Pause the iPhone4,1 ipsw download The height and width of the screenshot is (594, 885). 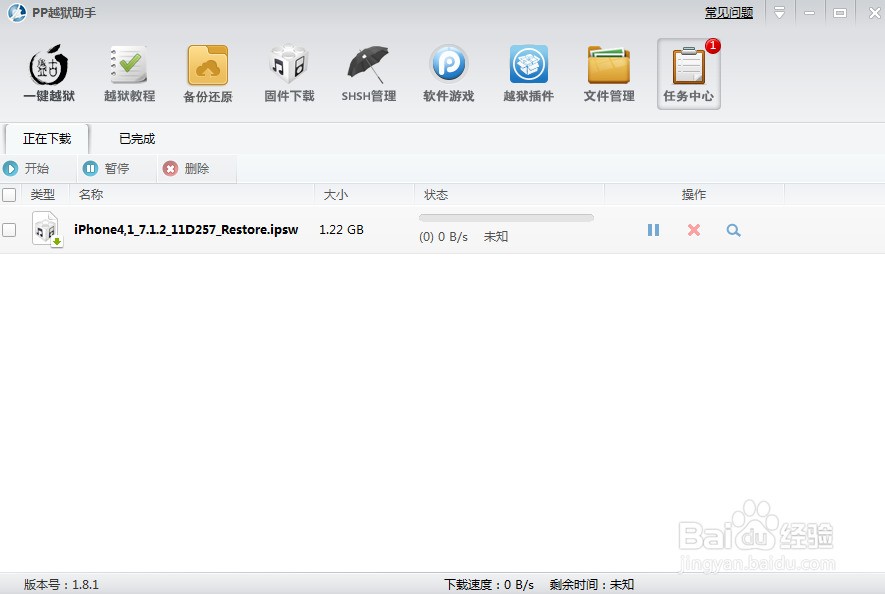(653, 230)
